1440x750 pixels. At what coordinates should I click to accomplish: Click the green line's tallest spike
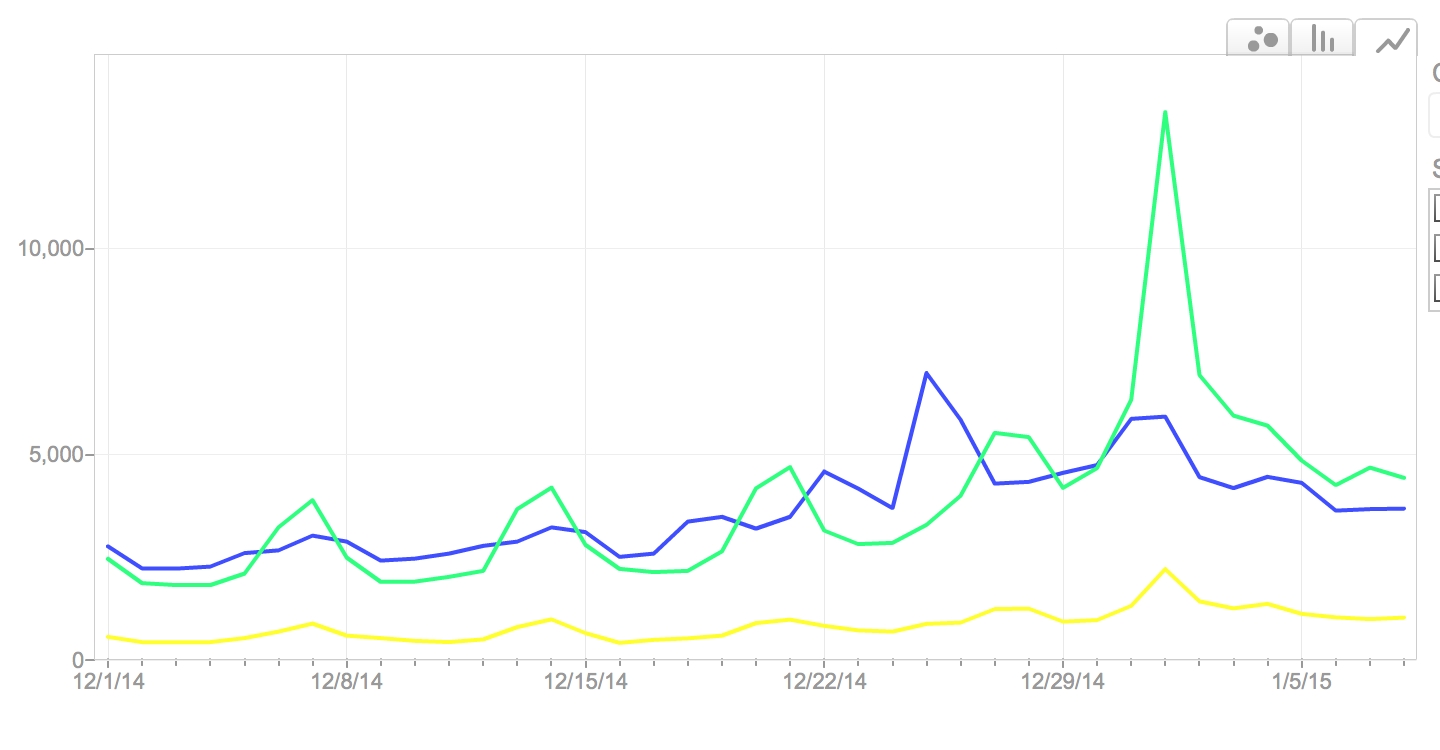tap(1165, 112)
